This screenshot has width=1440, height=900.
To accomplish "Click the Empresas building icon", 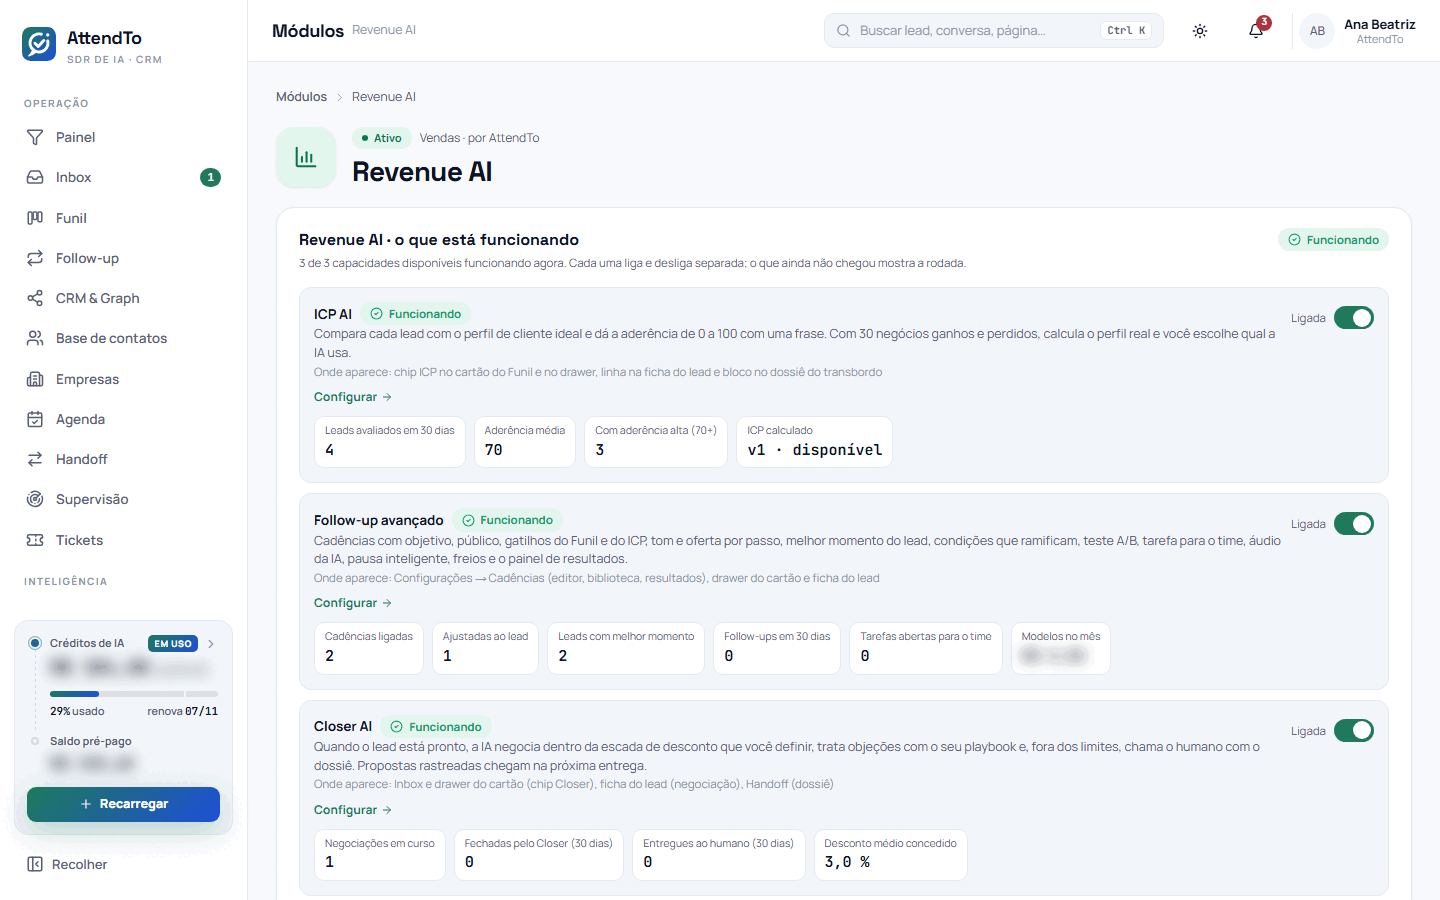I will [x=35, y=379].
